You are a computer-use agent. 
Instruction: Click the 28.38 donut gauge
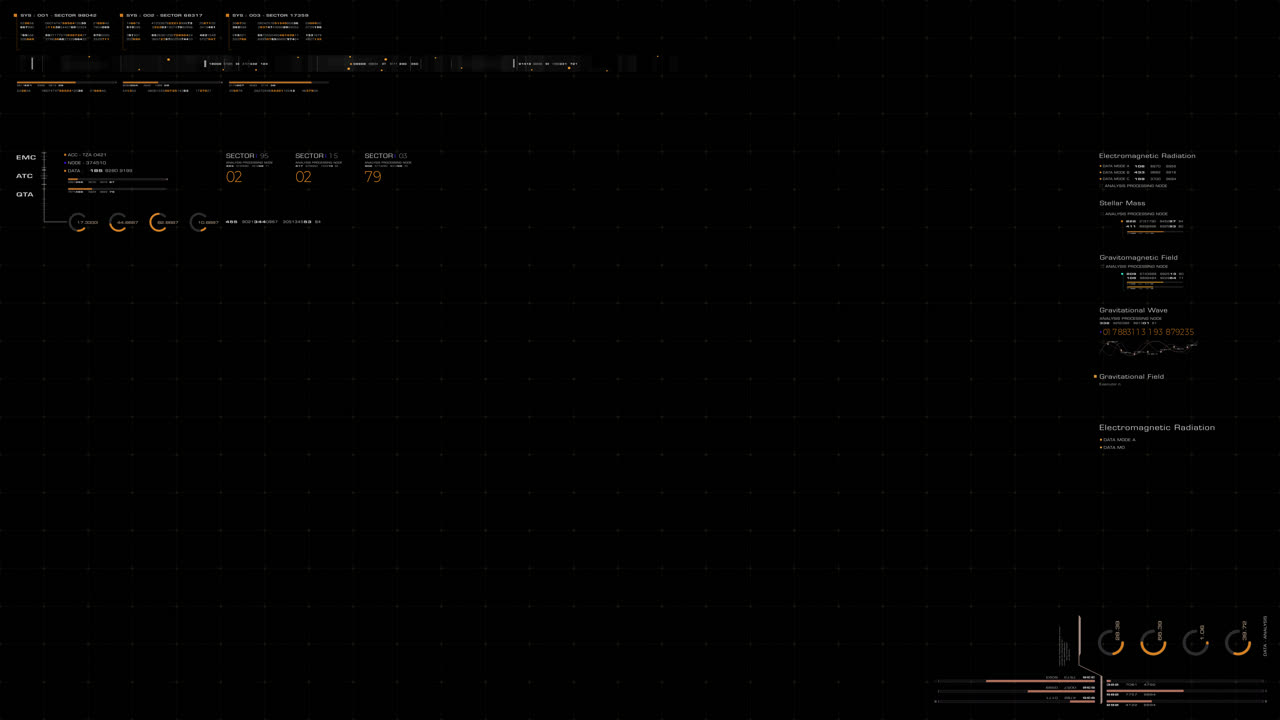pyautogui.click(x=1111, y=642)
